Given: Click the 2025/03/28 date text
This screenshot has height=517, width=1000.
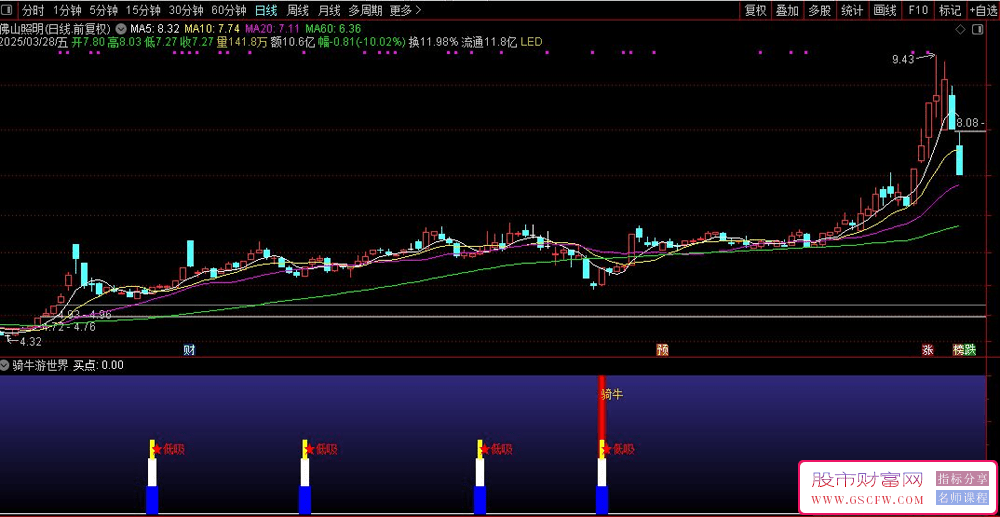Looking at the screenshot, I should tap(27, 42).
